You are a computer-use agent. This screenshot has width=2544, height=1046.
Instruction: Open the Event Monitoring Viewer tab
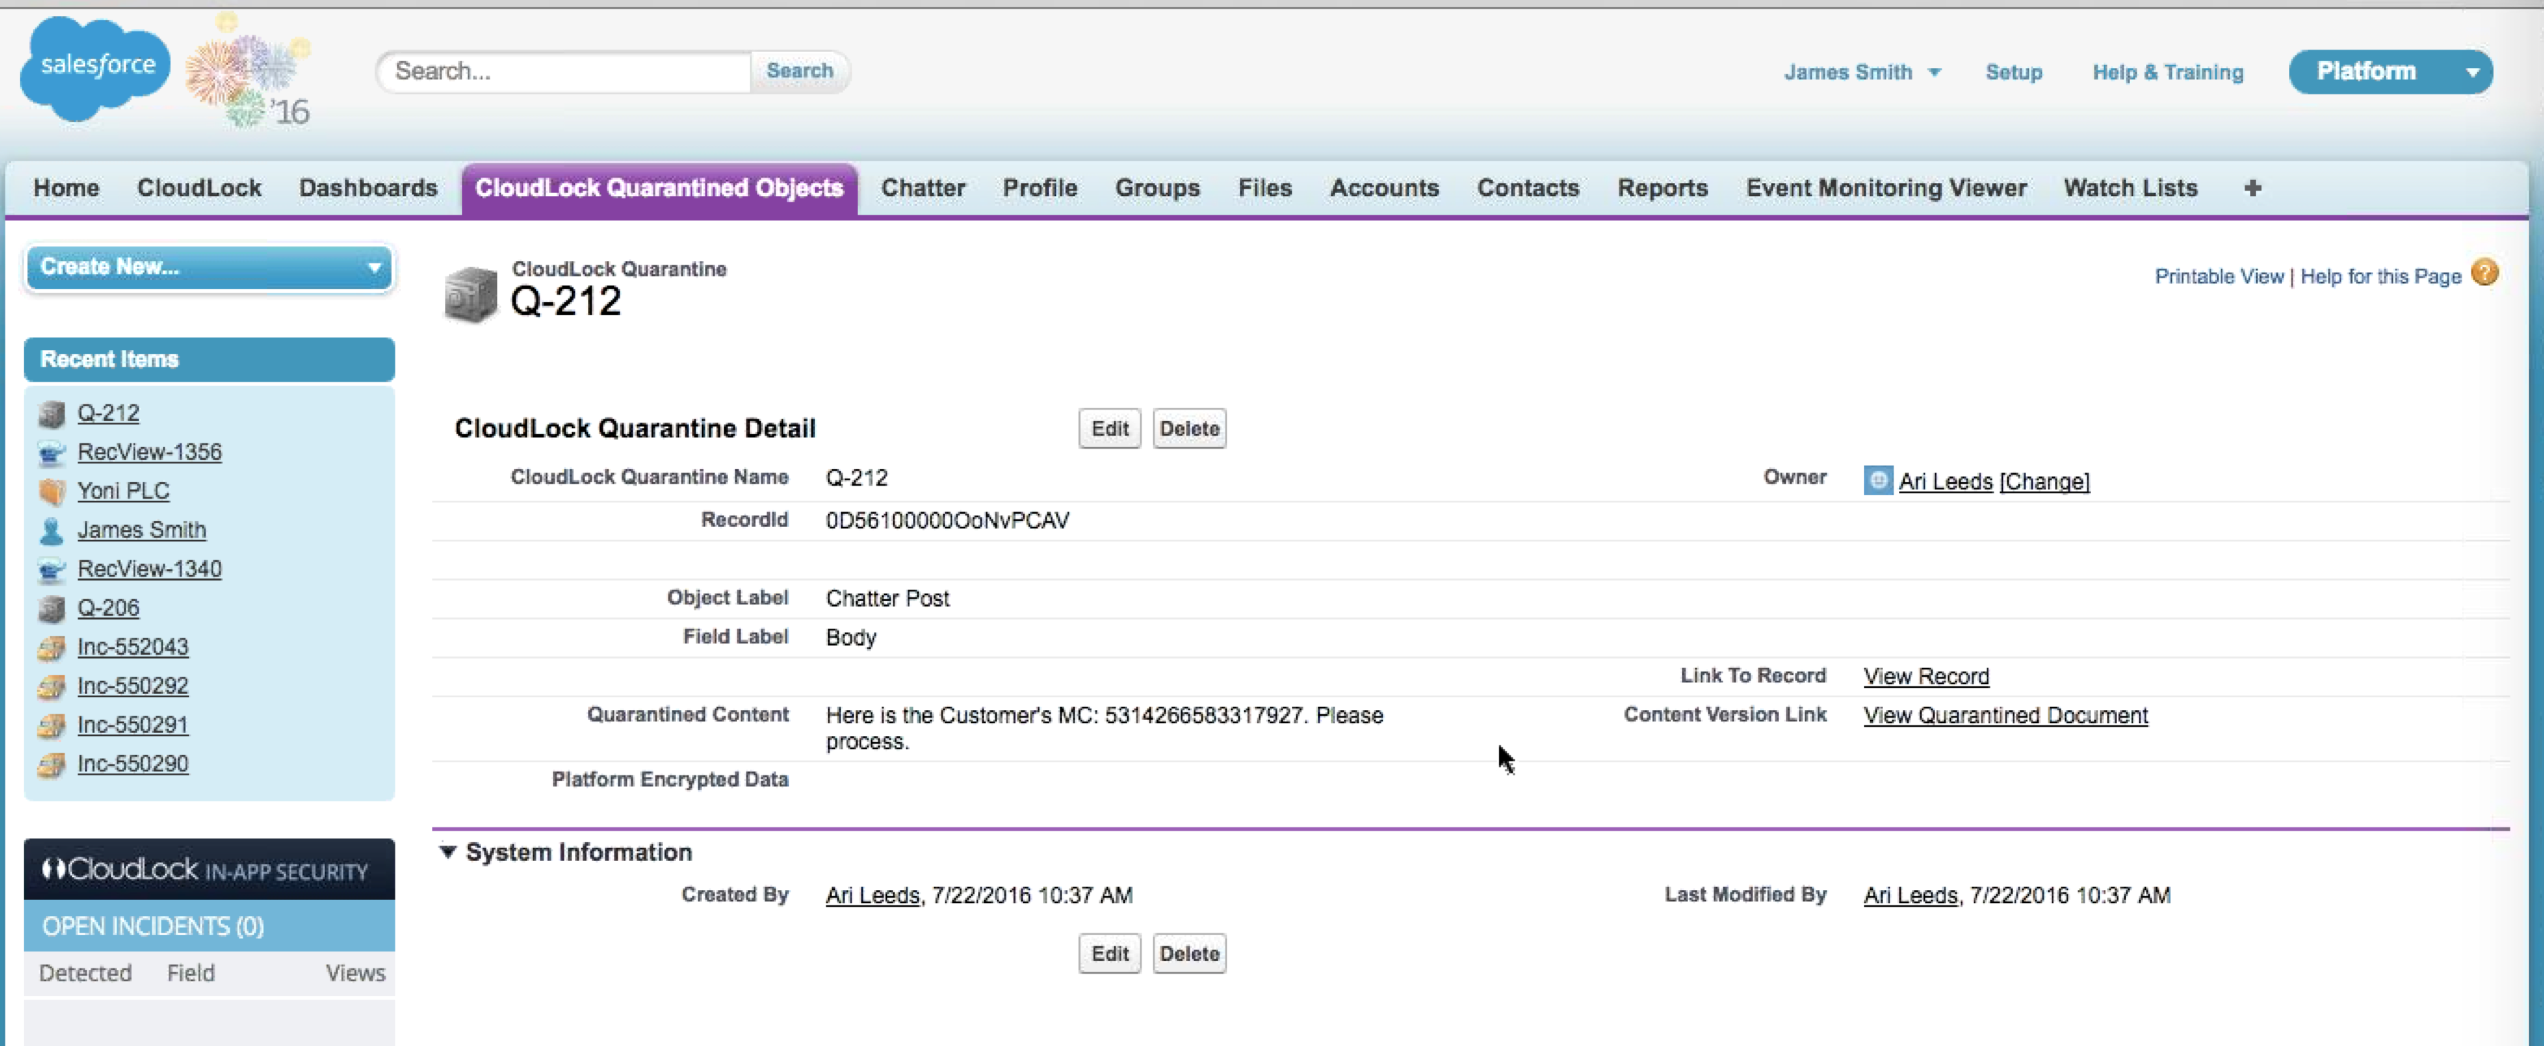tap(1885, 188)
